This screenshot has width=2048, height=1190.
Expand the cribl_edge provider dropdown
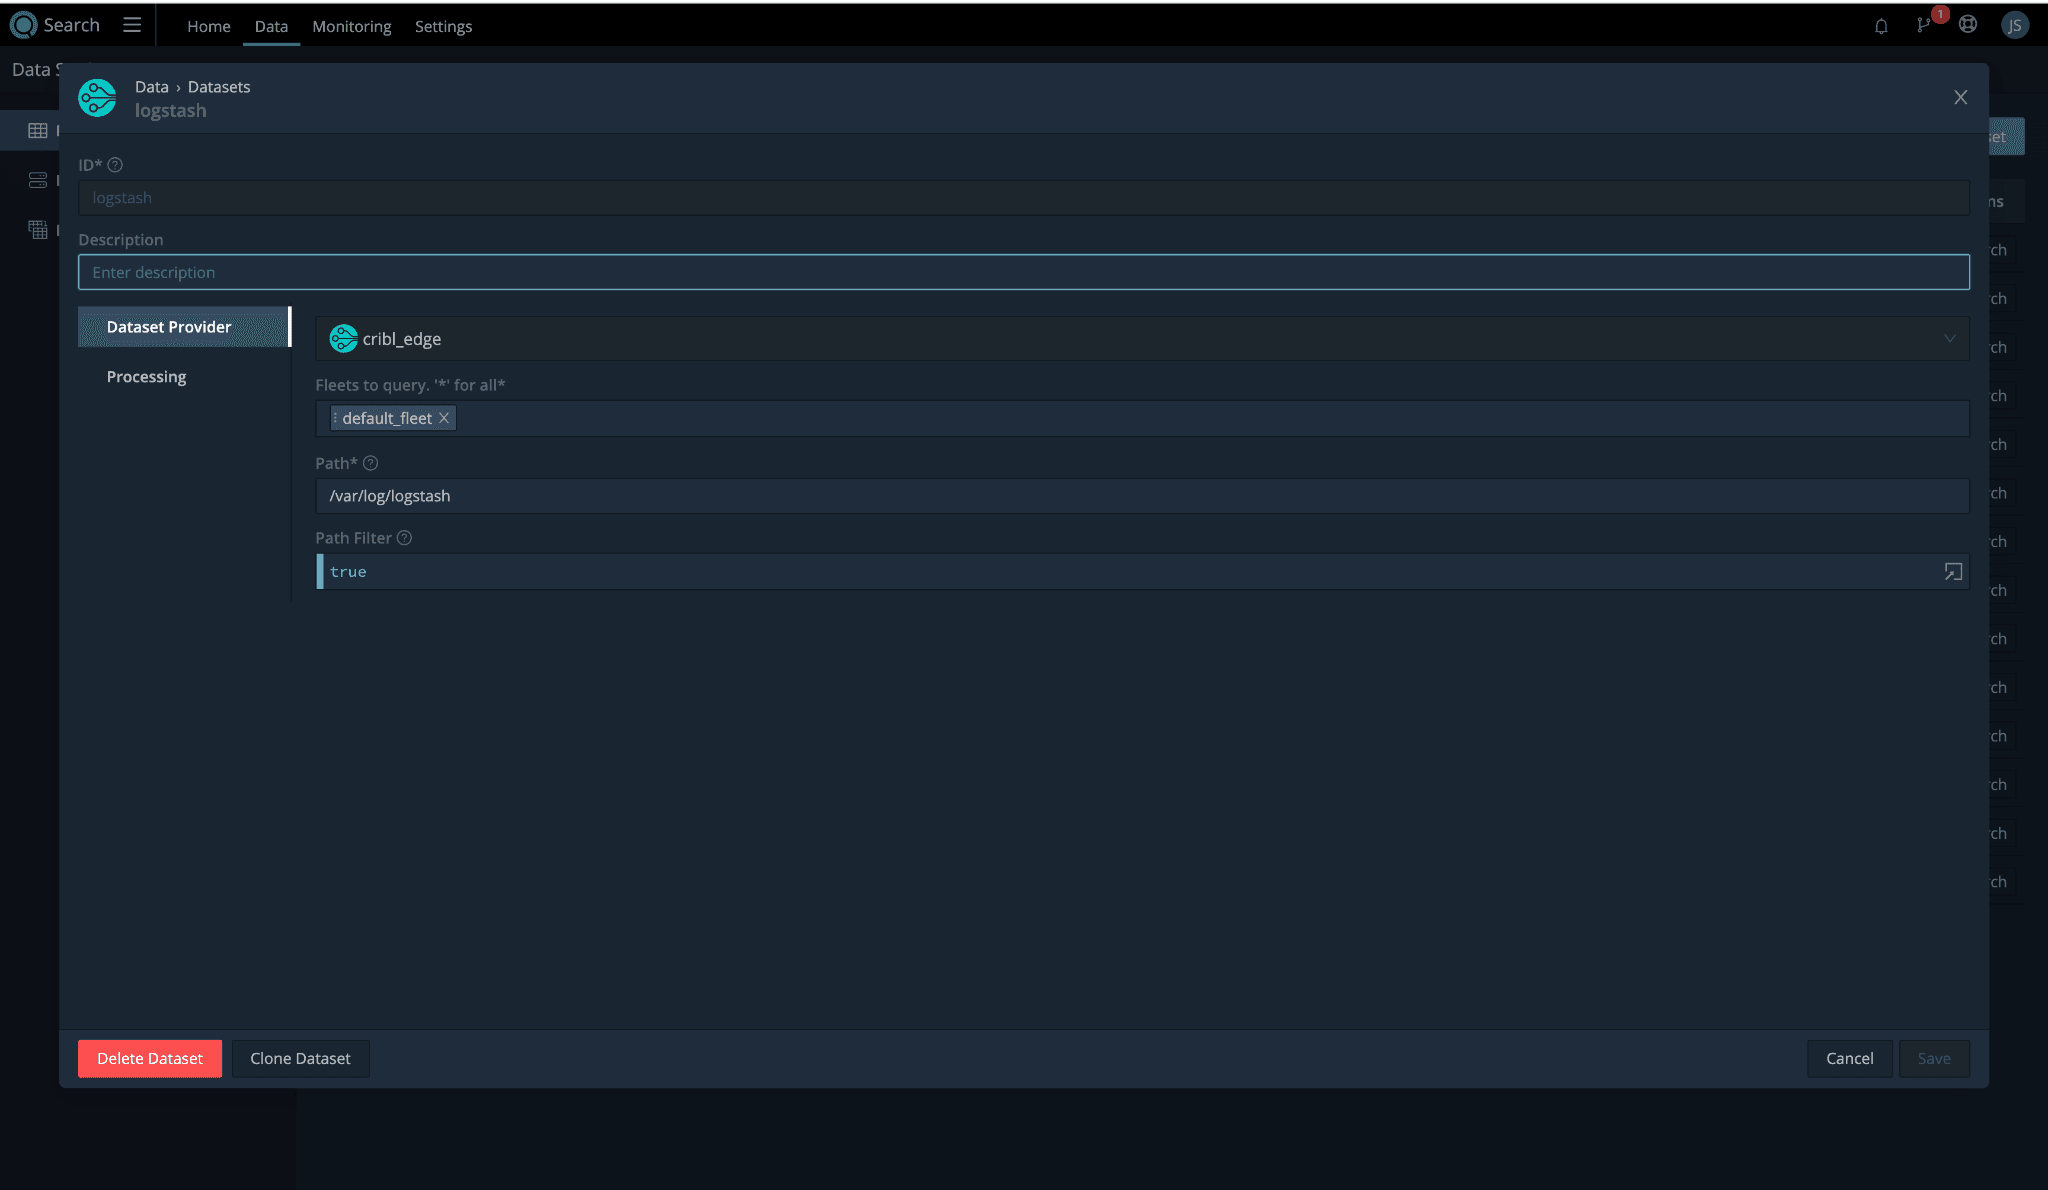tap(1949, 339)
